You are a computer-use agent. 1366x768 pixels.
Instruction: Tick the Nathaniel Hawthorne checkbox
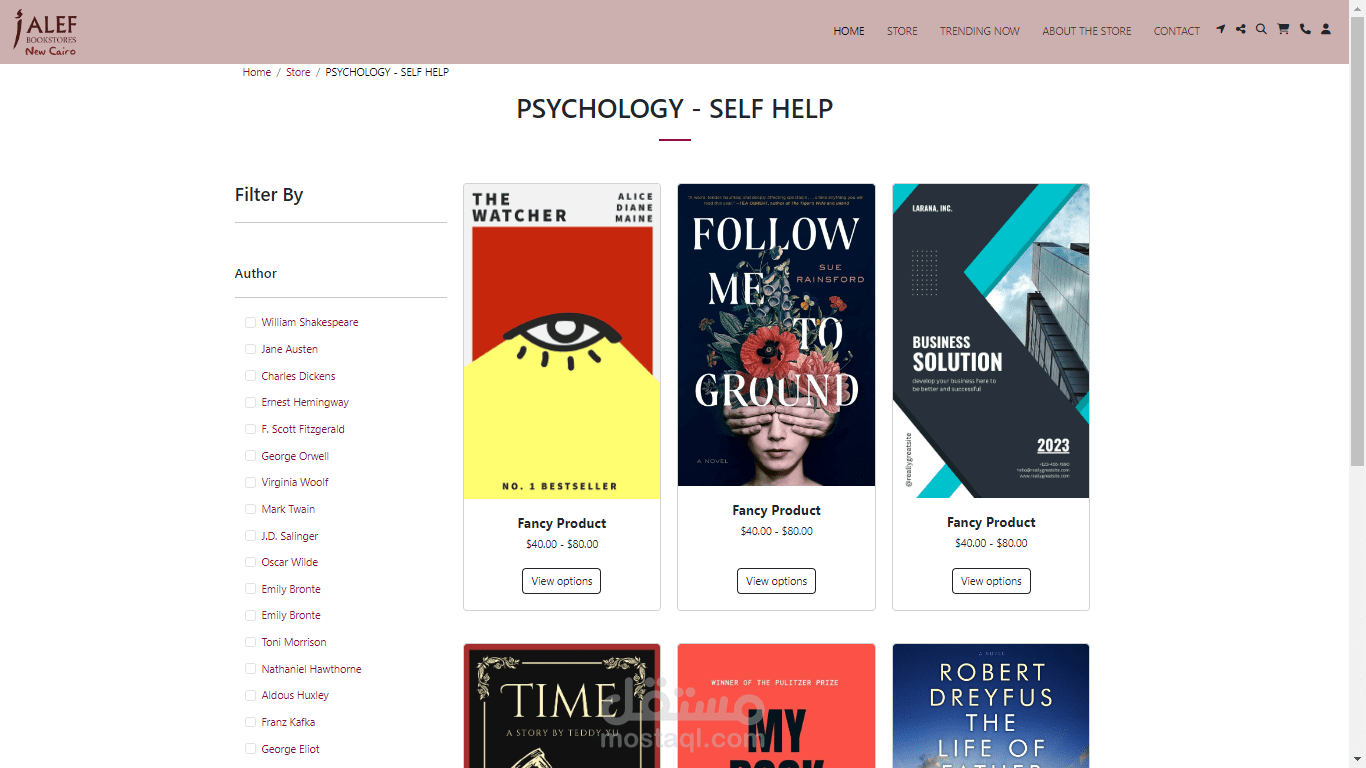coord(250,669)
